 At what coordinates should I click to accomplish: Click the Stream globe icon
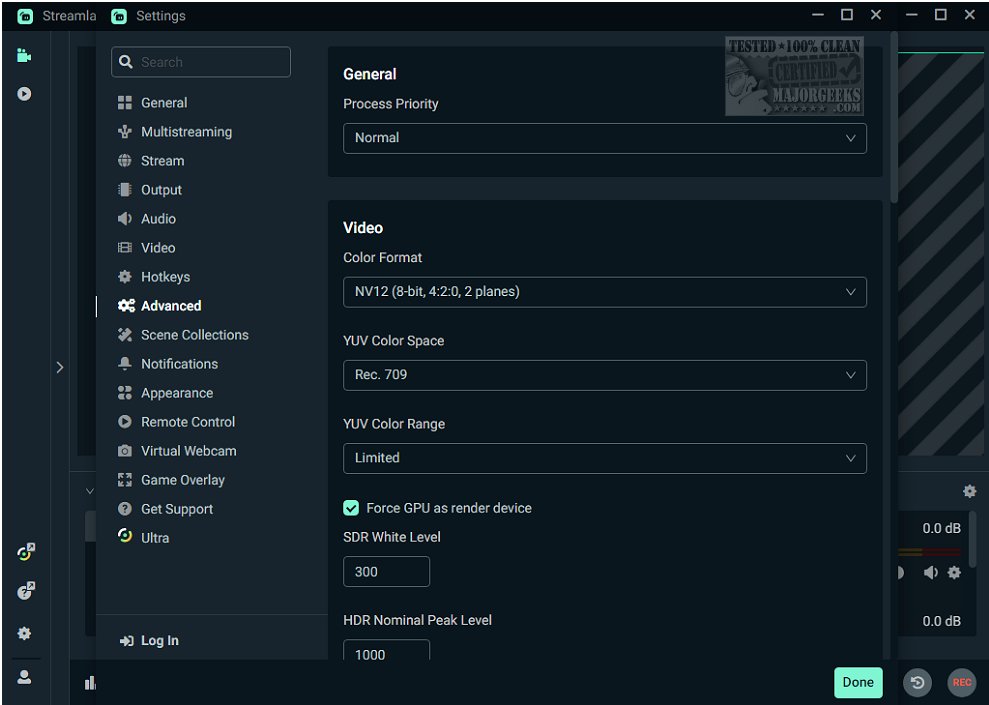point(125,161)
